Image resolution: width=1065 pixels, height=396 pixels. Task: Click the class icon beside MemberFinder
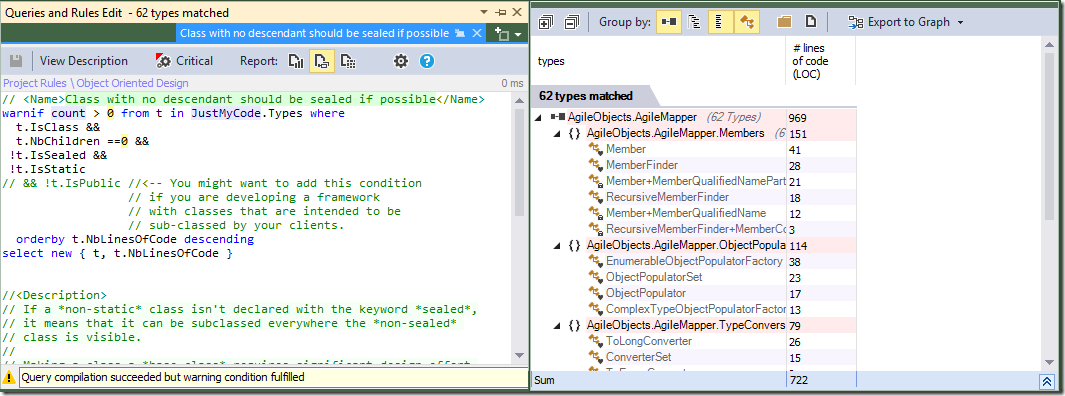coord(596,165)
